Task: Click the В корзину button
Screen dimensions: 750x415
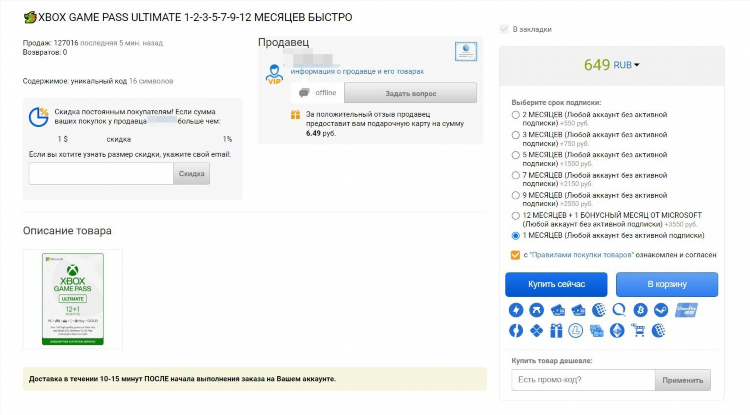Action: coord(667,284)
